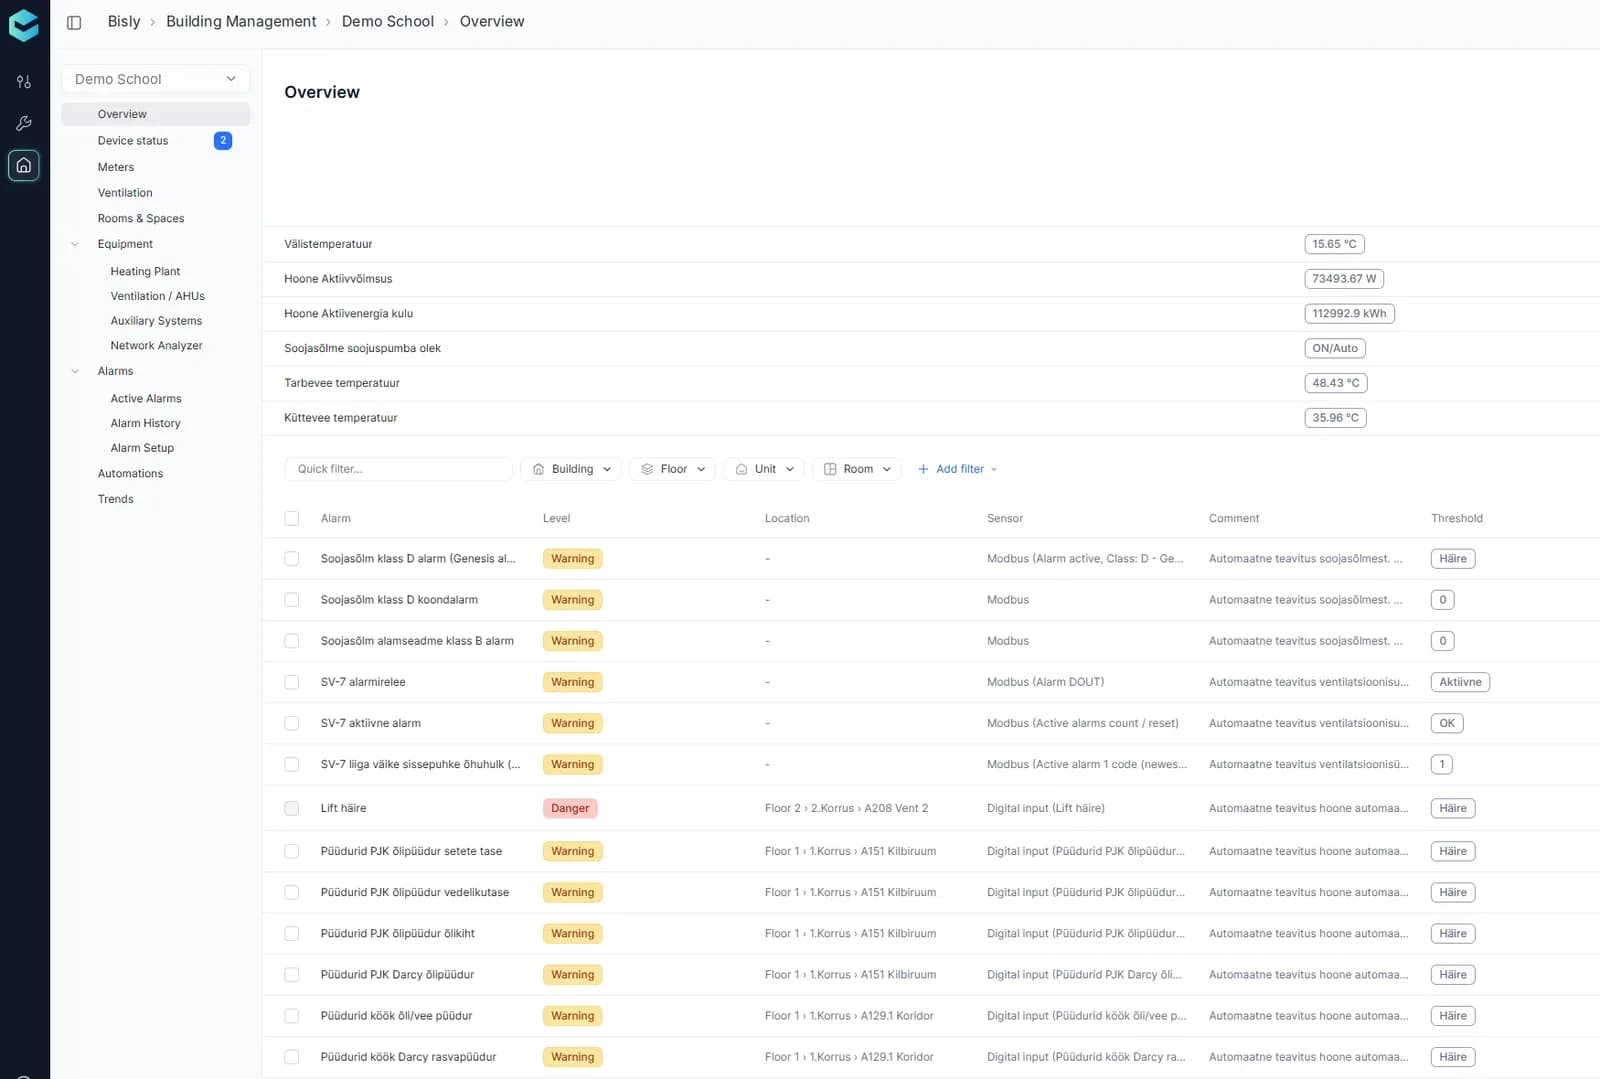1600x1079 pixels.
Task: Click the Bisly logo icon
Action: 24,25
